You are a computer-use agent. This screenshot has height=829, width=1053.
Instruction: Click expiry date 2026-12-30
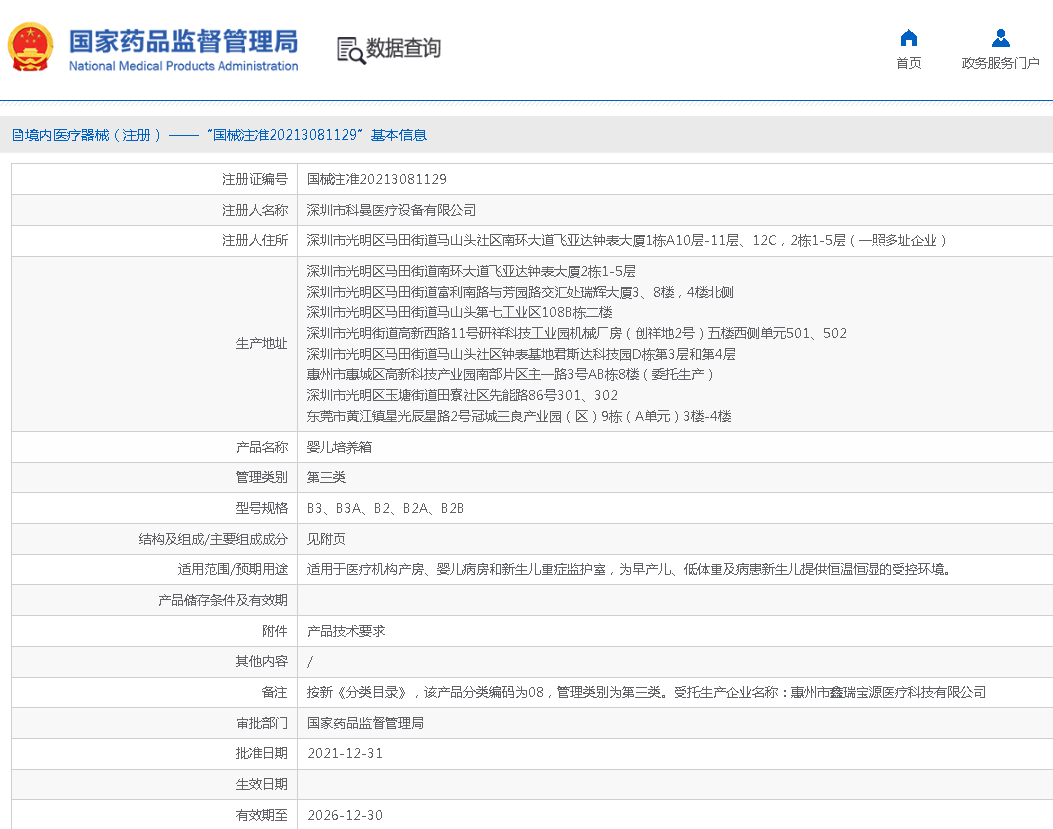[345, 815]
